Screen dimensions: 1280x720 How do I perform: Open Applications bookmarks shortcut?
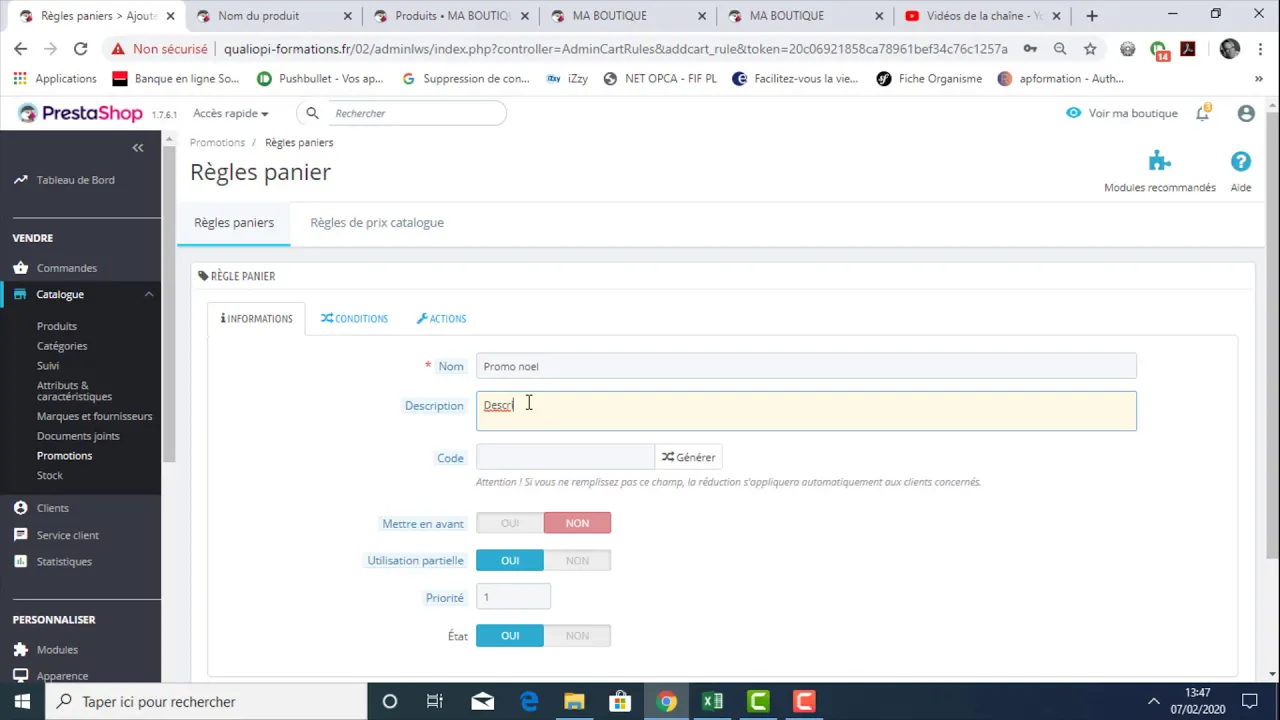click(56, 79)
